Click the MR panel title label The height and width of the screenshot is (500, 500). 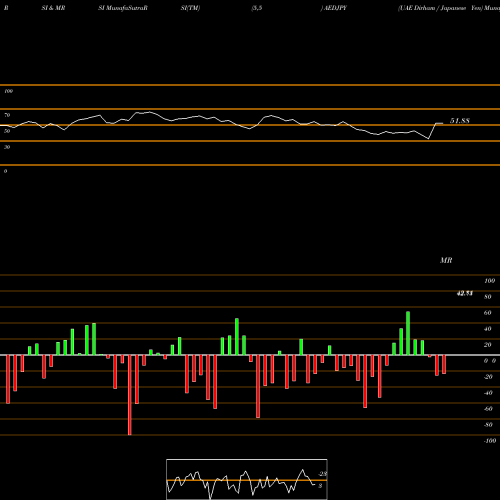446,260
